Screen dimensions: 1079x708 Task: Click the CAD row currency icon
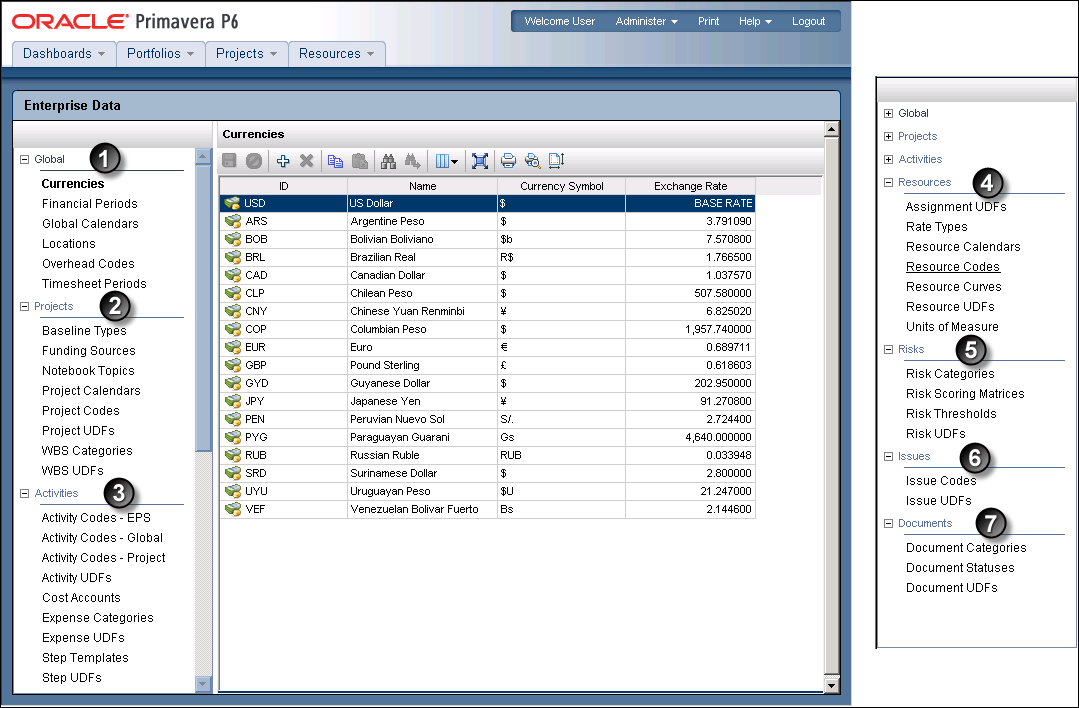click(233, 275)
